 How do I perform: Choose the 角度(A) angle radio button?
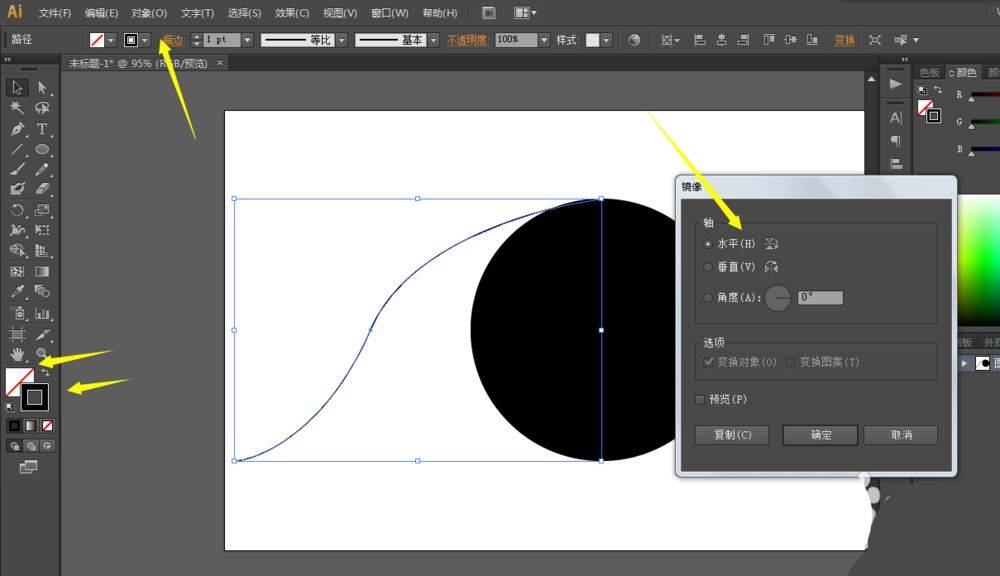[709, 298]
